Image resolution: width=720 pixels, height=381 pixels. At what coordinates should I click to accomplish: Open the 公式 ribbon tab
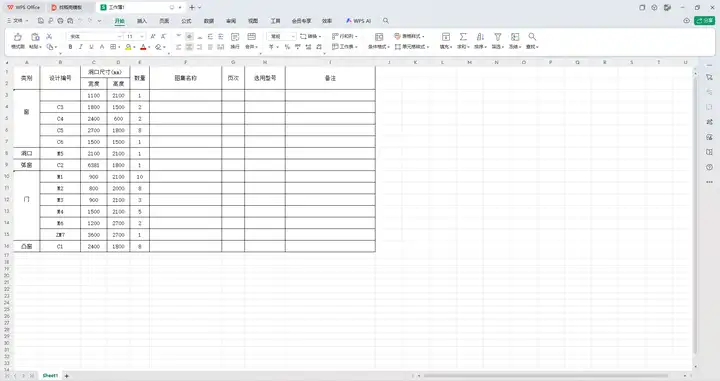click(x=186, y=21)
